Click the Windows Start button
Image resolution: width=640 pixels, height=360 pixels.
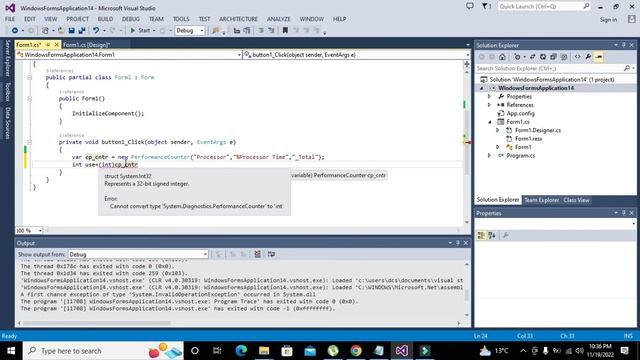(x=11, y=351)
